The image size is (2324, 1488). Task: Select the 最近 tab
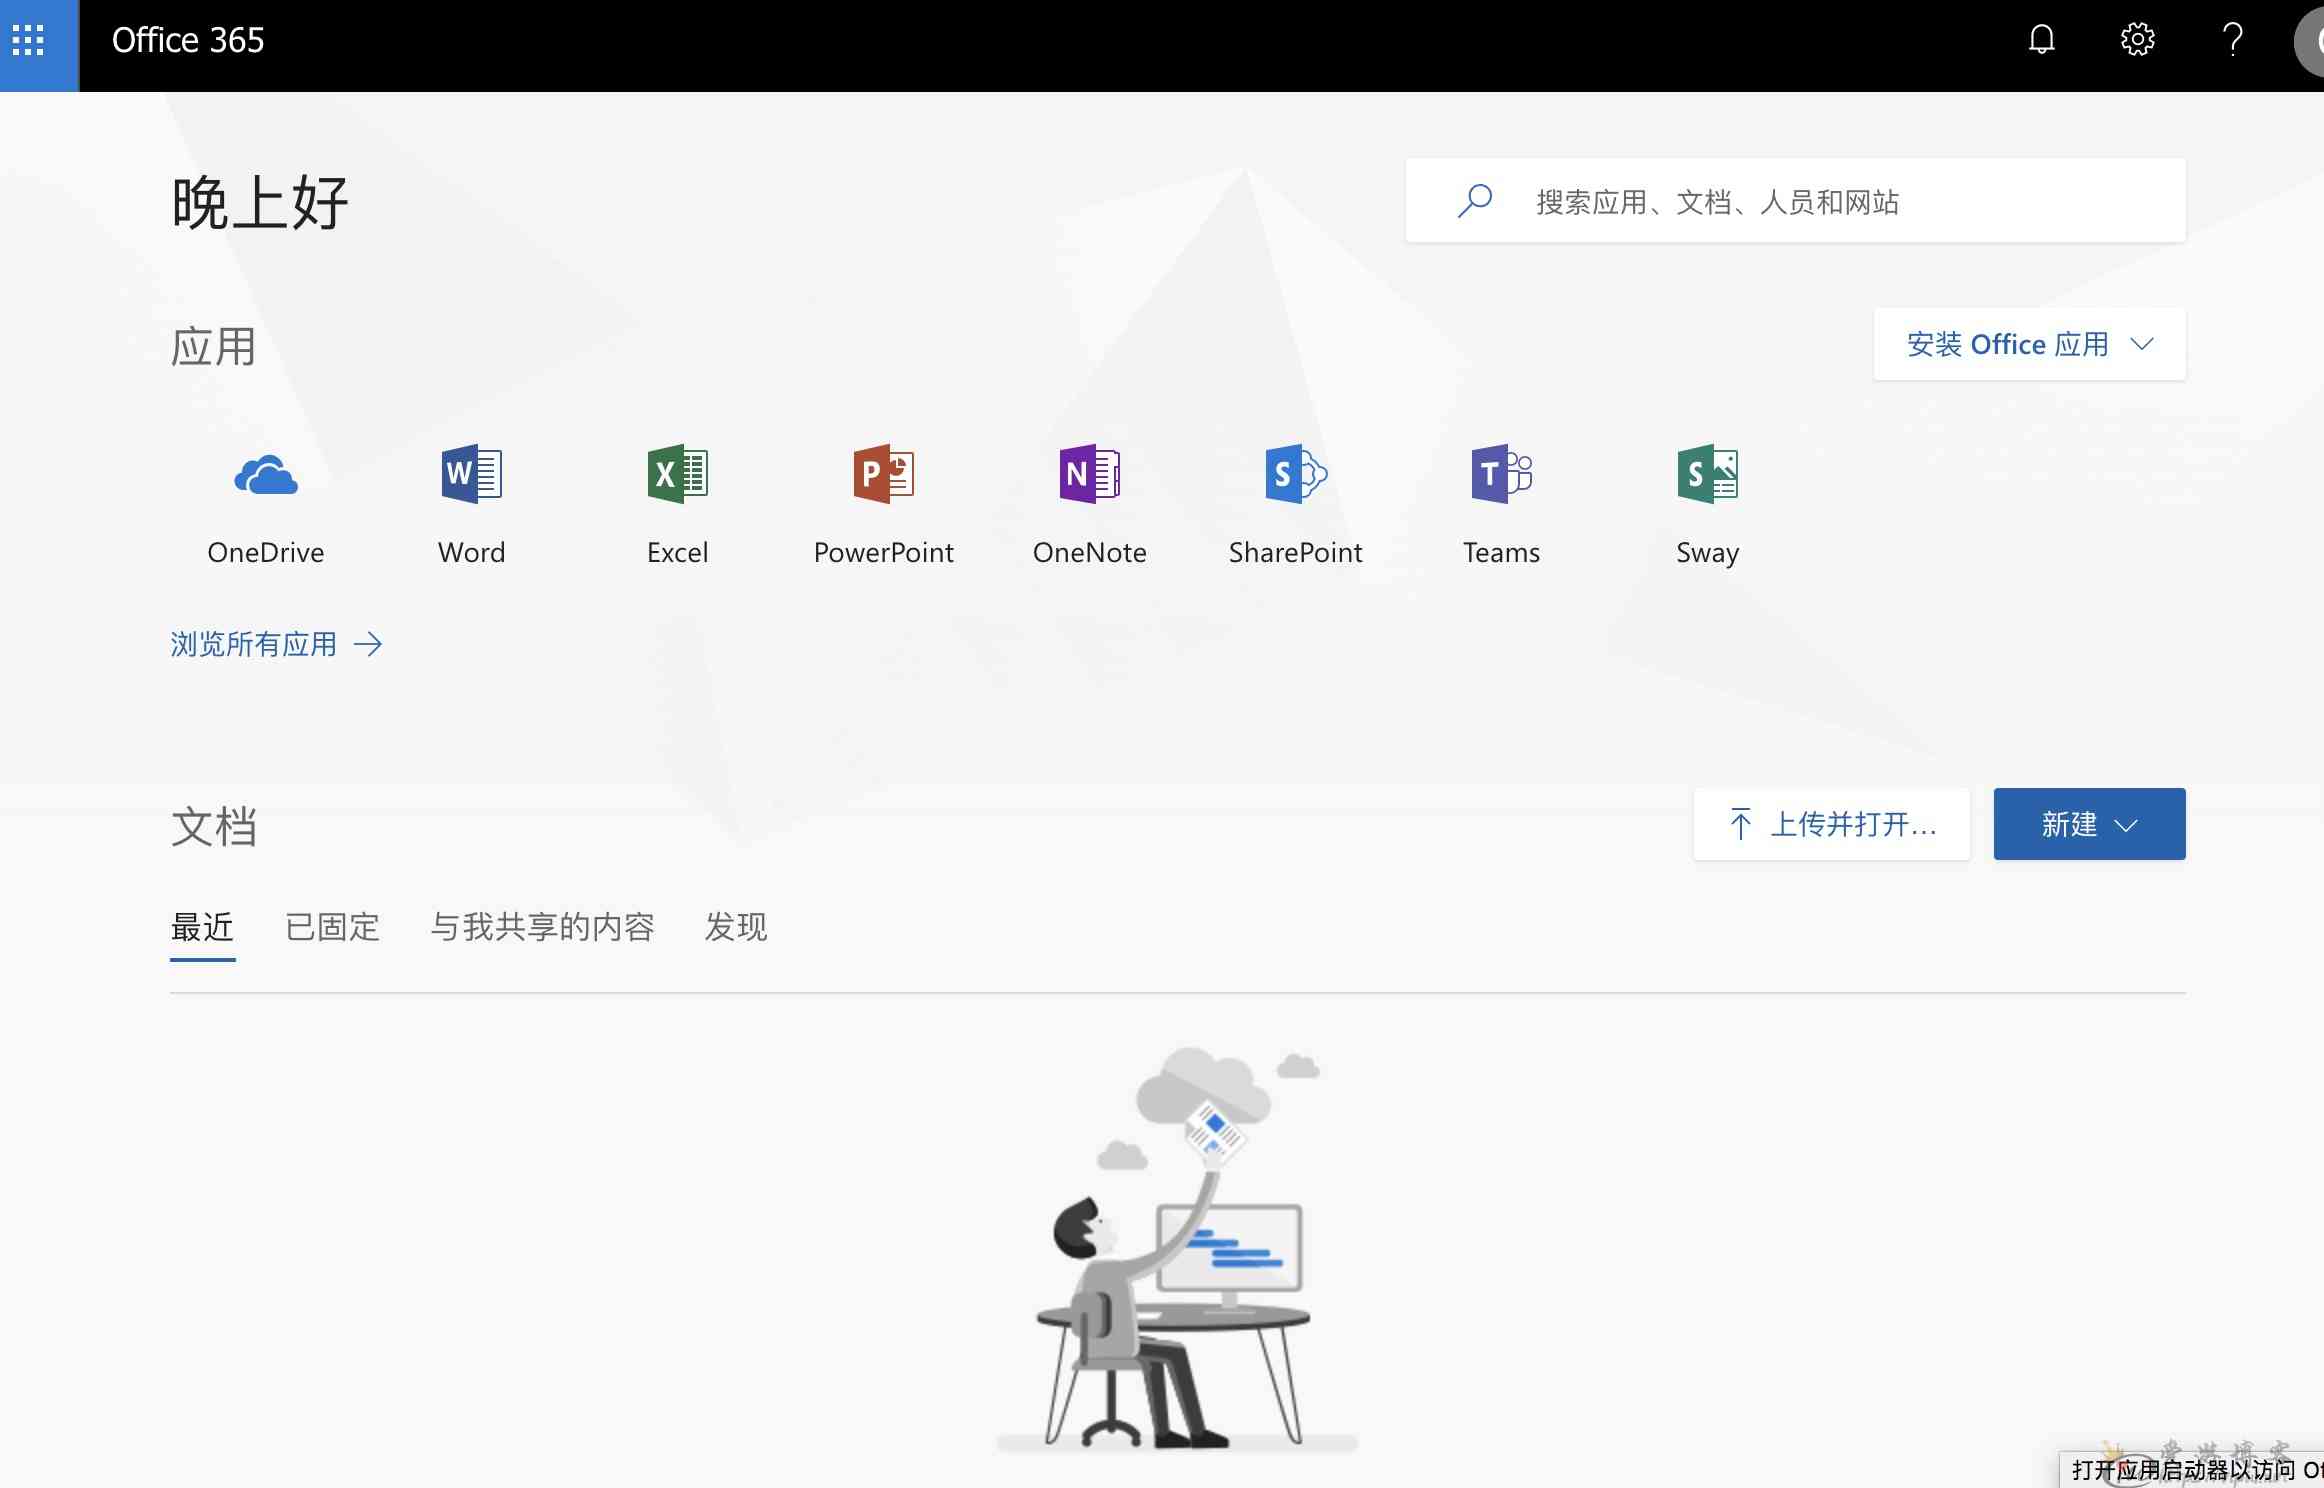pyautogui.click(x=202, y=928)
